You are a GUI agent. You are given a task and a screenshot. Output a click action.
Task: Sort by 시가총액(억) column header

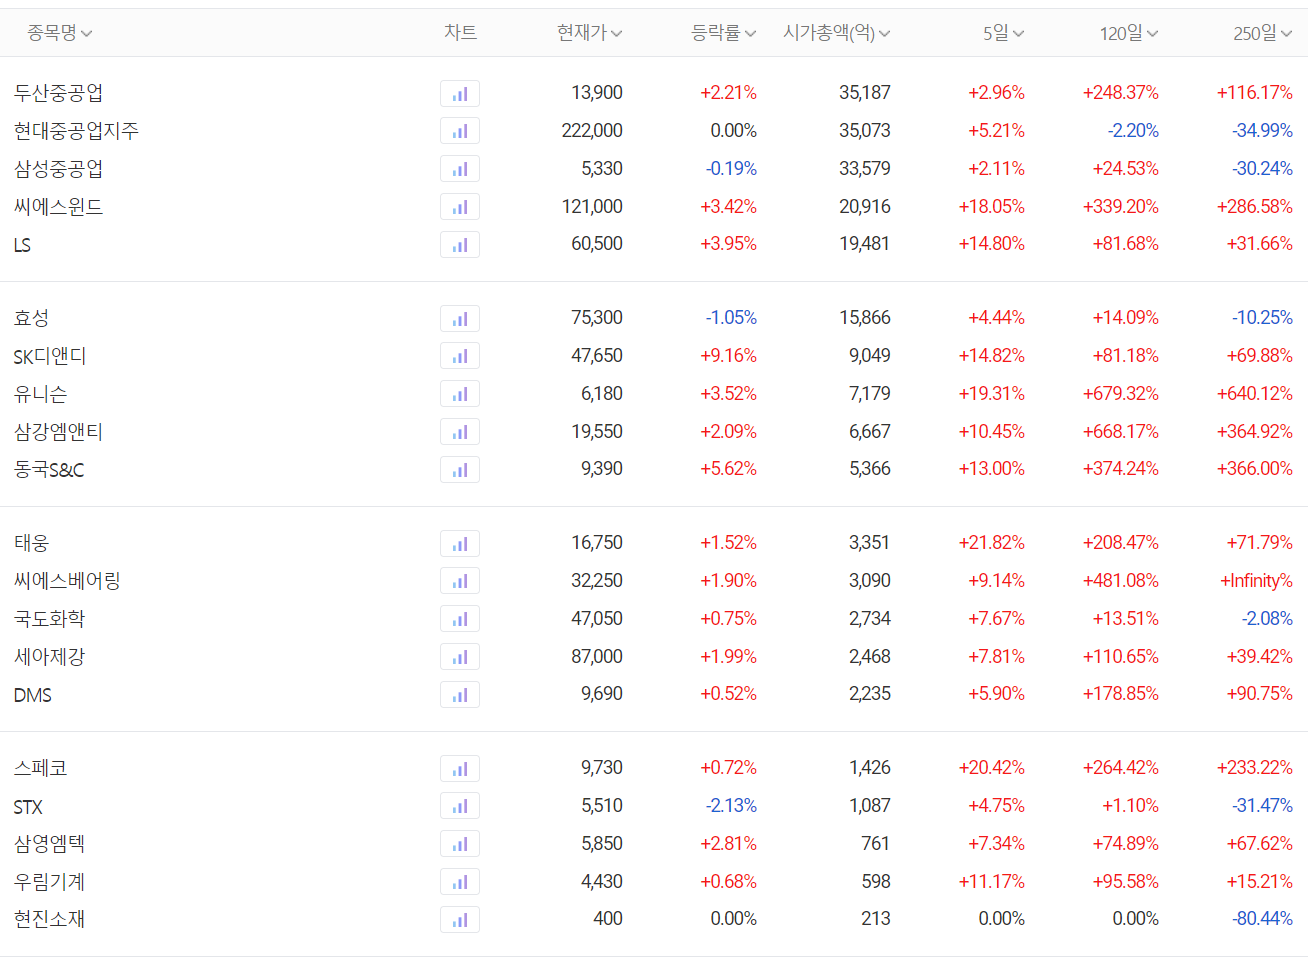(837, 33)
